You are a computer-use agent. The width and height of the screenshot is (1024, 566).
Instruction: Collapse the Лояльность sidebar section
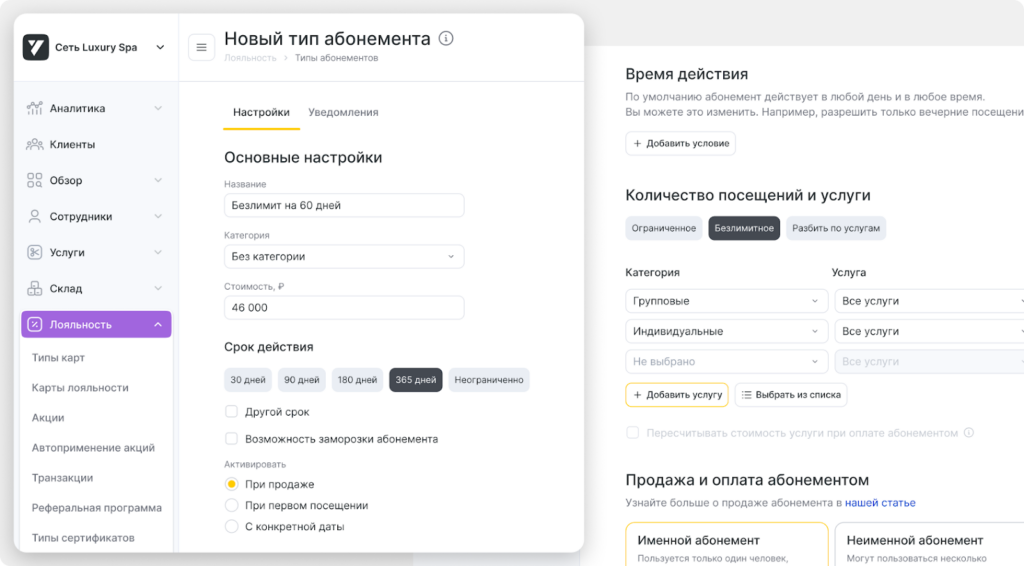(x=158, y=324)
